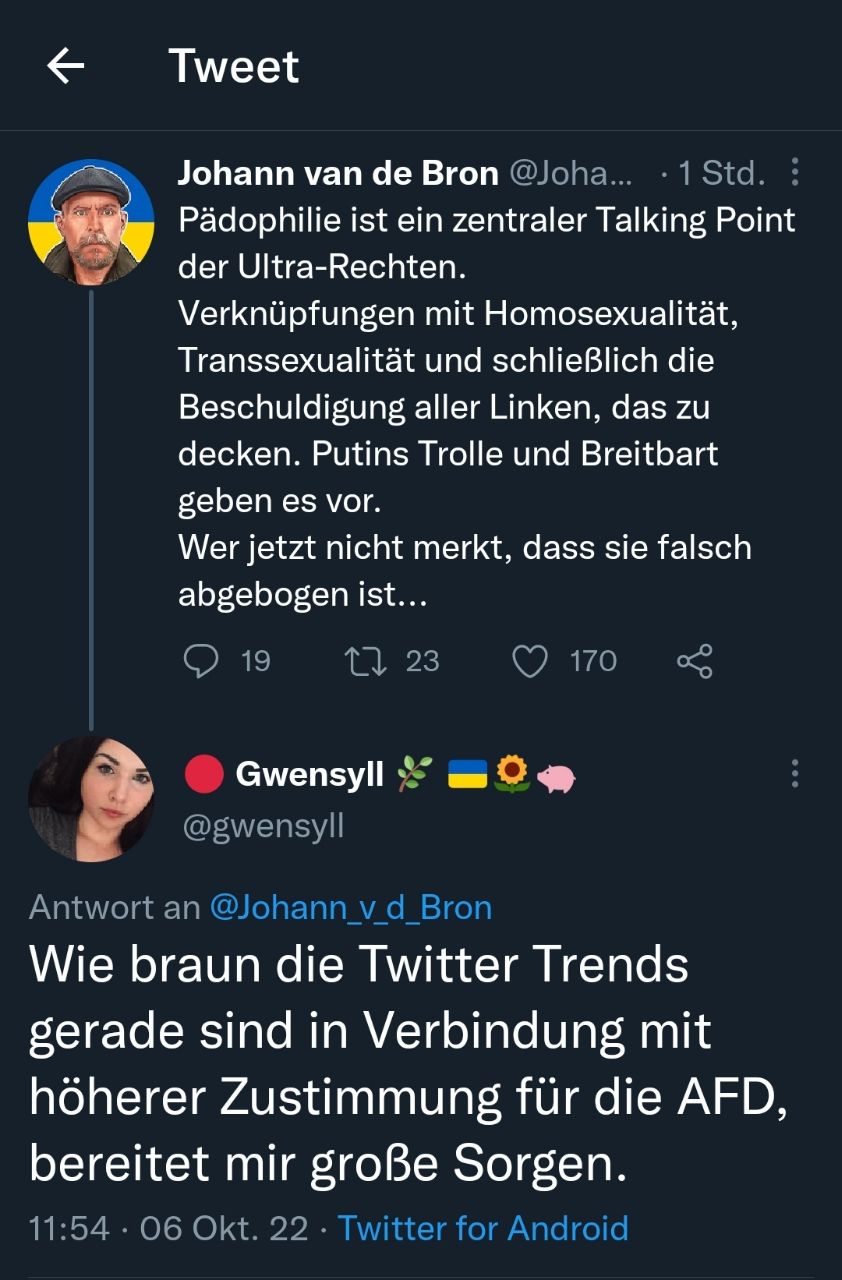The width and height of the screenshot is (842, 1280).
Task: Open more options for Gwensyll's tweet
Action: (x=795, y=773)
